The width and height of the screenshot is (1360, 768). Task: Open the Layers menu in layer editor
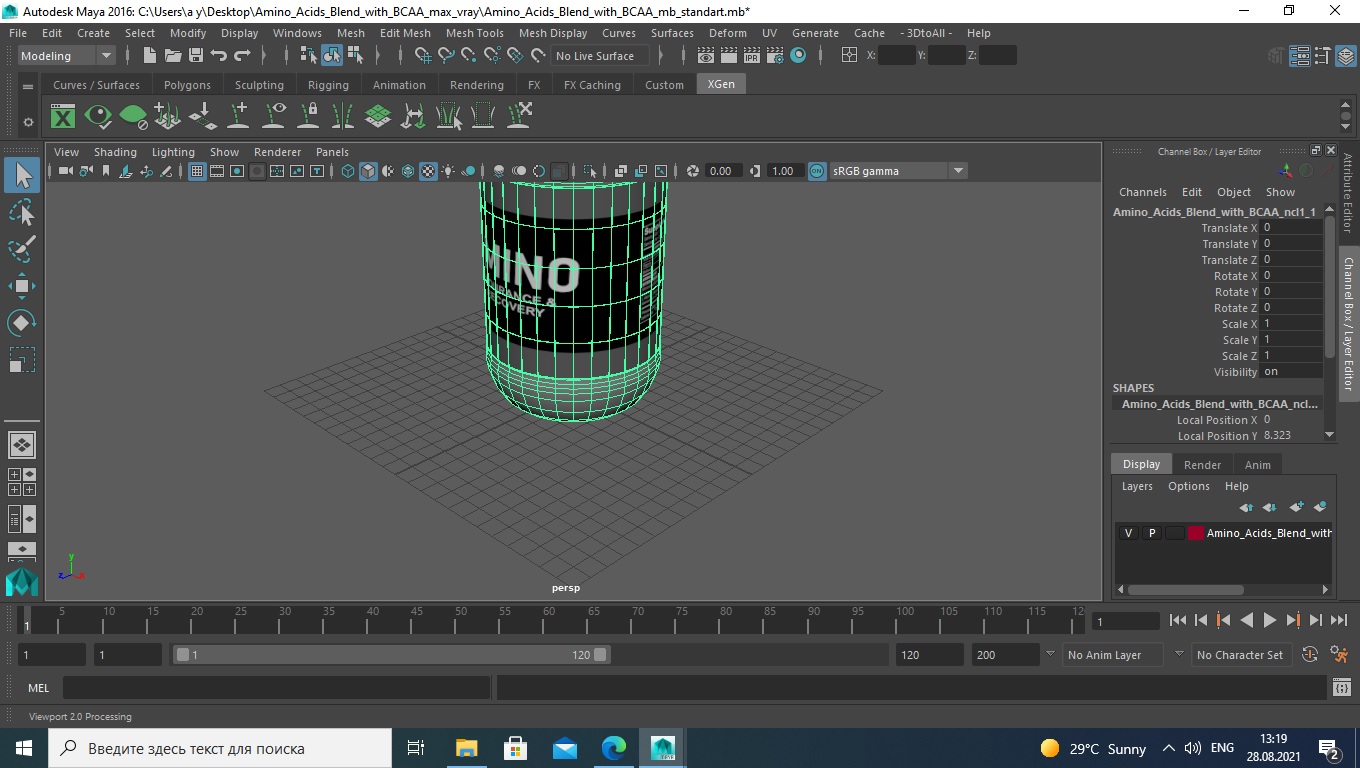coord(1137,486)
